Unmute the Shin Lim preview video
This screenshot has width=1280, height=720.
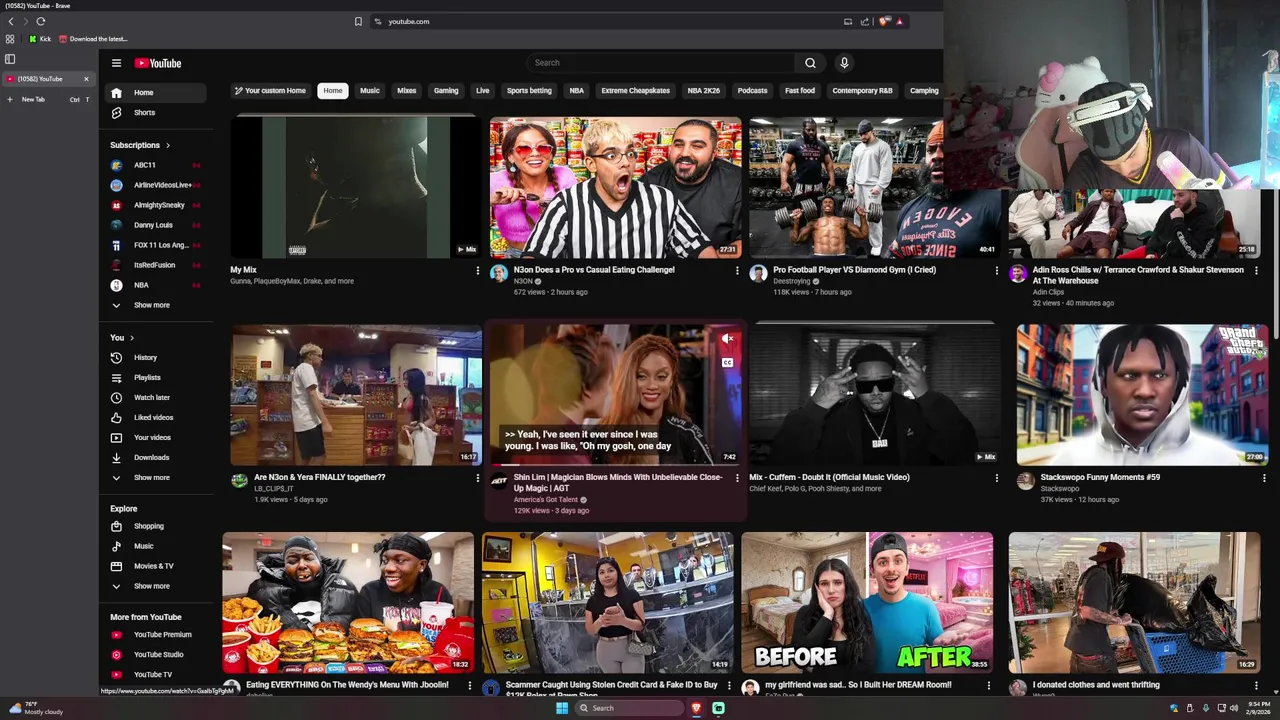[x=727, y=340]
